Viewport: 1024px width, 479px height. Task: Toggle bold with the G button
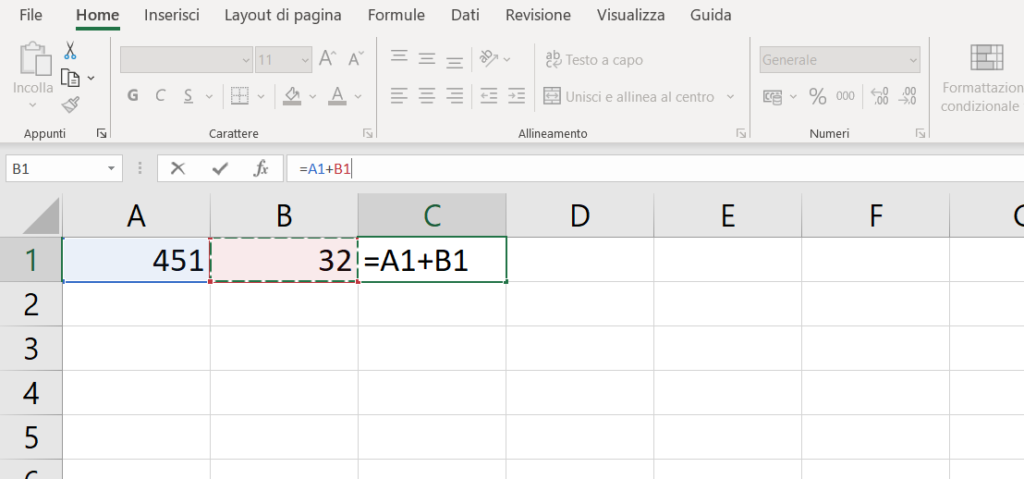point(133,97)
